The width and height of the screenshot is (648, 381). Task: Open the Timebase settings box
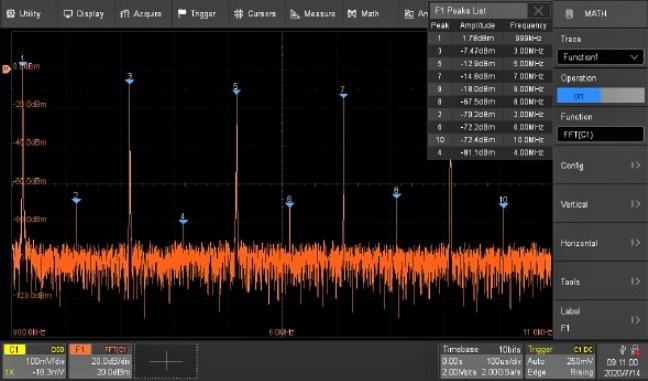tap(481, 361)
